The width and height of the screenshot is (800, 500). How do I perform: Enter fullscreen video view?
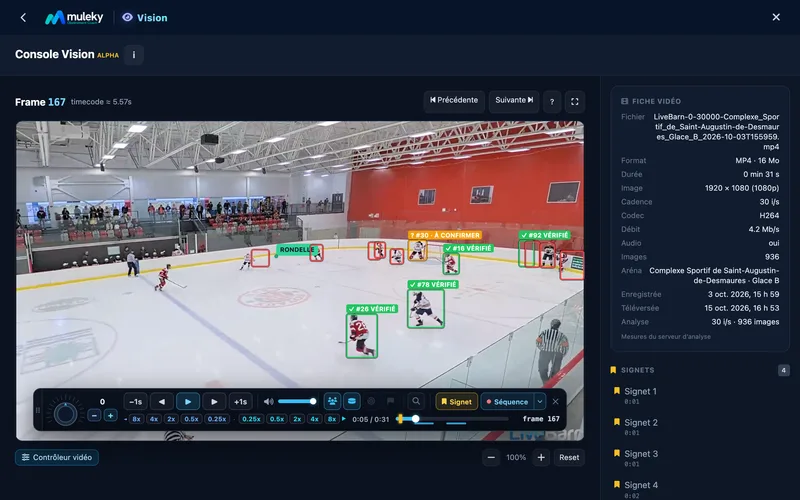[574, 101]
